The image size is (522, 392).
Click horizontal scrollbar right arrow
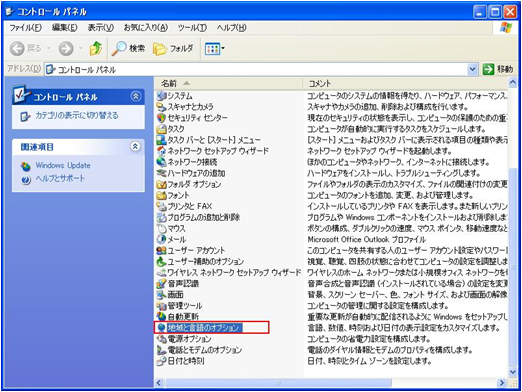tap(502, 383)
